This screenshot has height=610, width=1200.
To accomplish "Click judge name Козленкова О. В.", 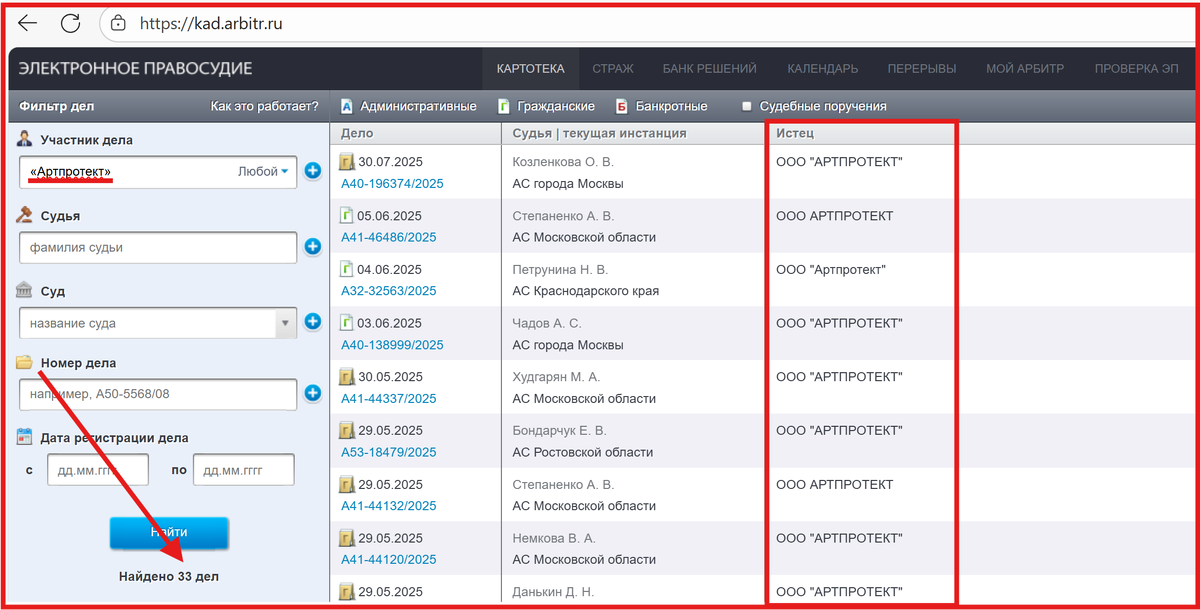I will [563, 162].
